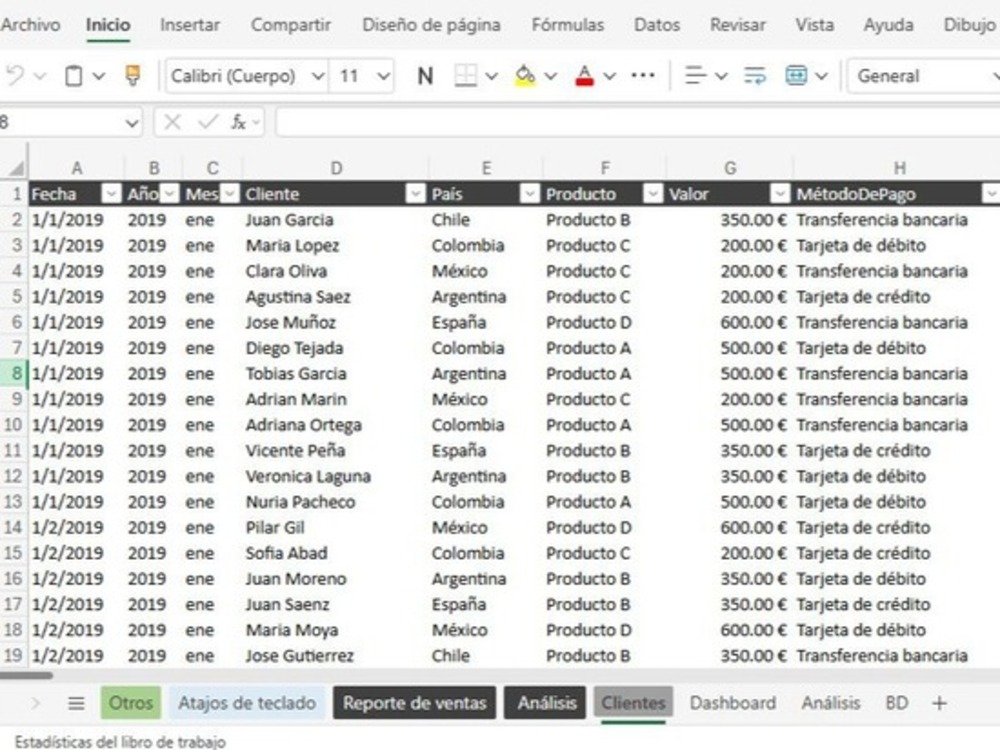The width and height of the screenshot is (1000, 750).
Task: Switch to Atajos de teclado sheet
Action: 247,703
